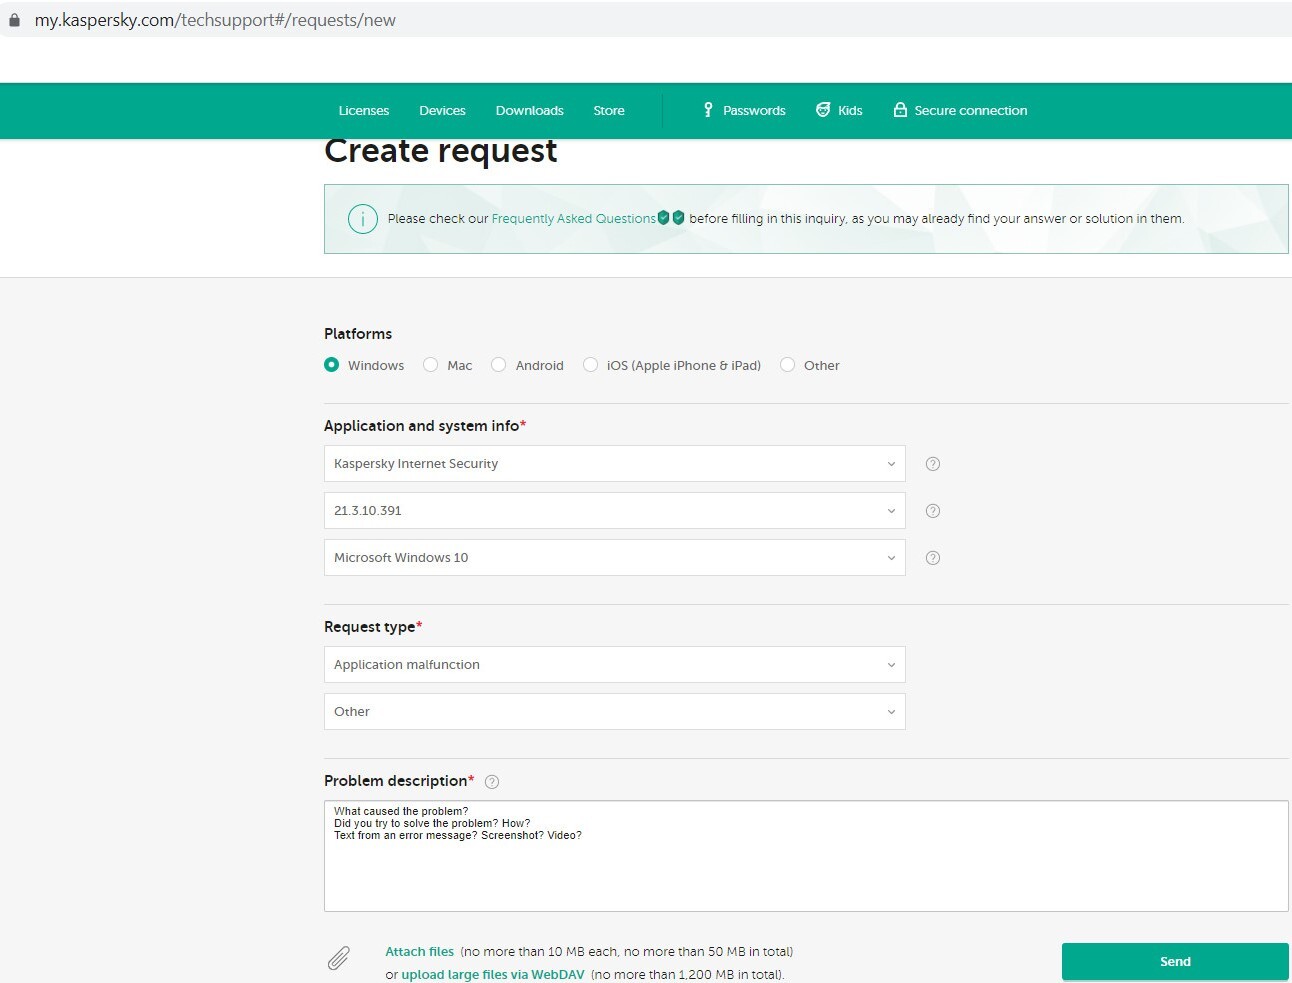Click the Send button
Image resolution: width=1292 pixels, height=983 pixels.
[x=1175, y=962]
